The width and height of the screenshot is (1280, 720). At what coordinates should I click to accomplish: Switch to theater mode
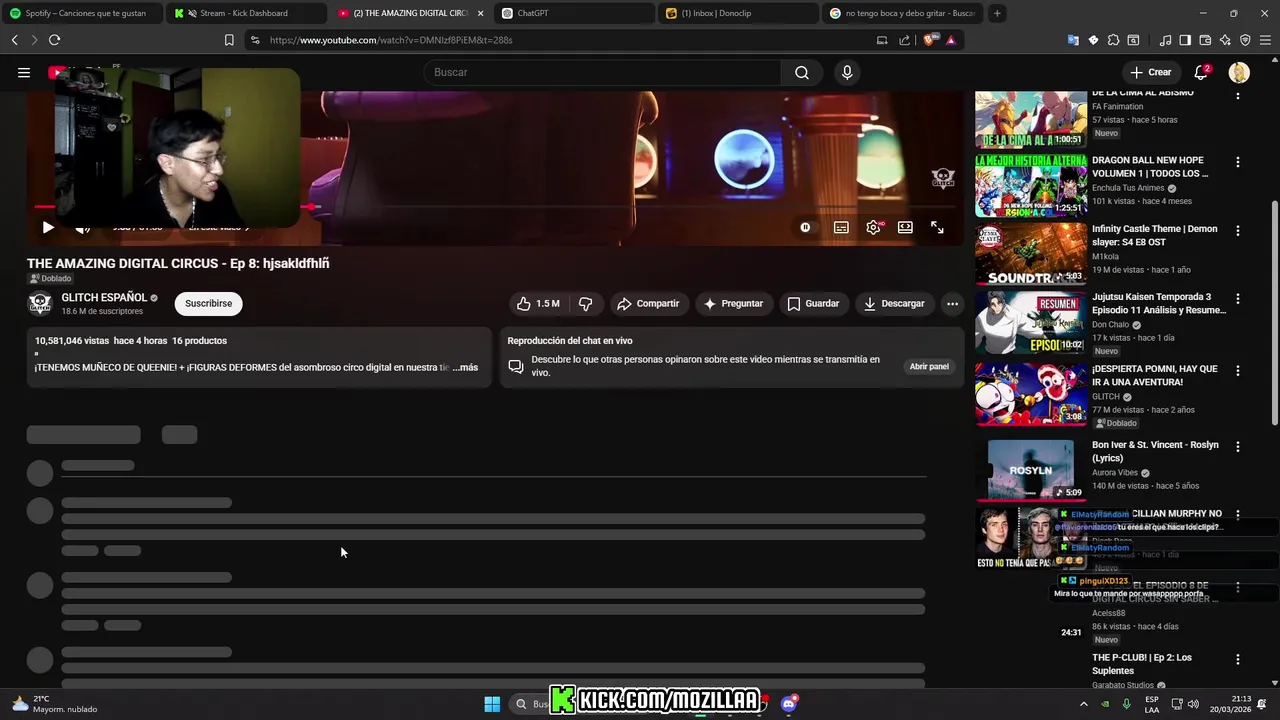(x=905, y=227)
